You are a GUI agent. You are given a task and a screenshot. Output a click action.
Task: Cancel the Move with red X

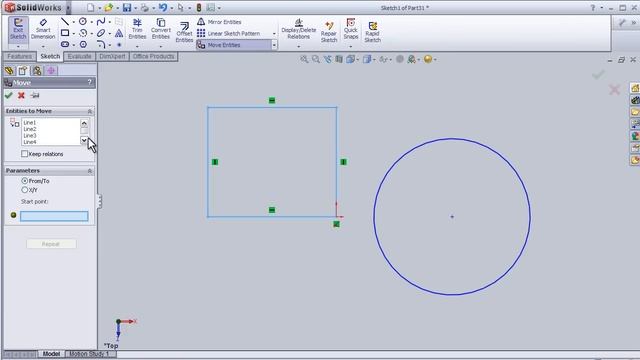tap(21, 95)
